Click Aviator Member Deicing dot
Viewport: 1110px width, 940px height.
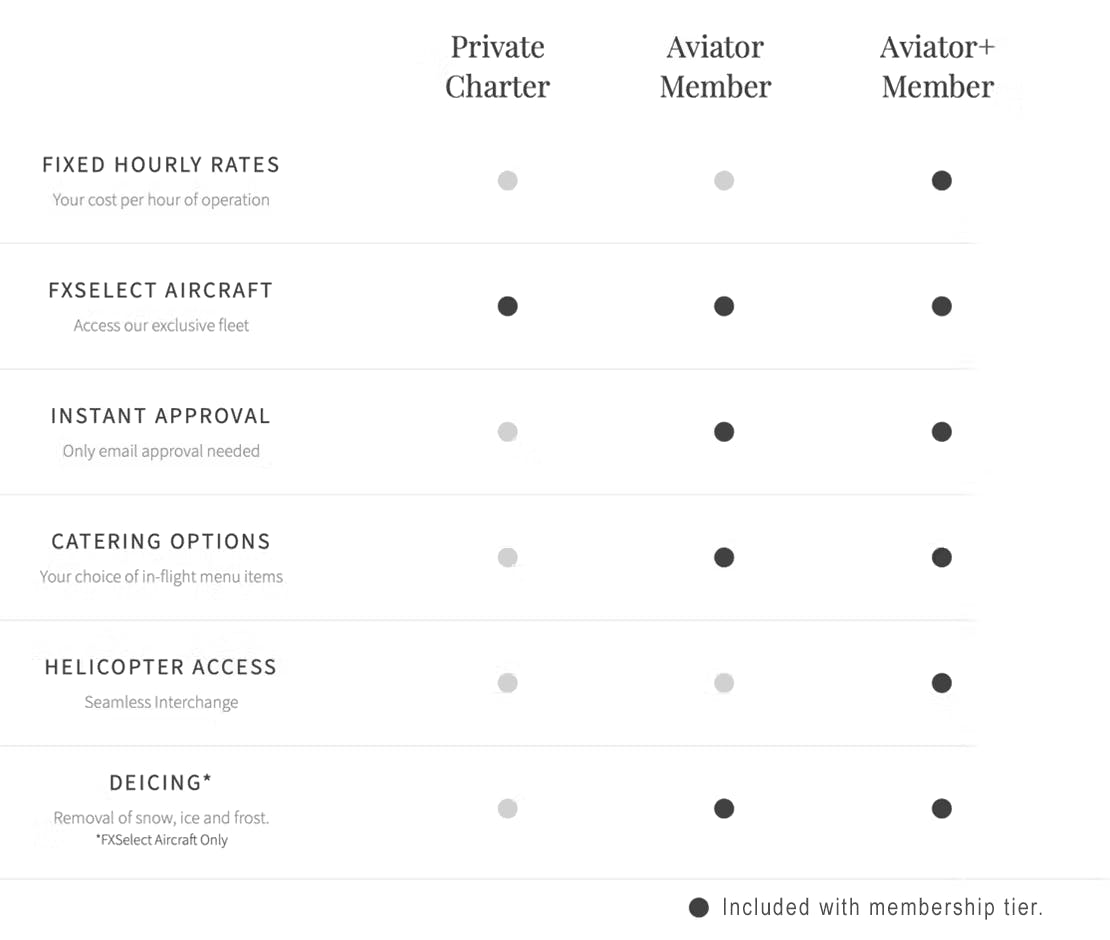point(724,808)
